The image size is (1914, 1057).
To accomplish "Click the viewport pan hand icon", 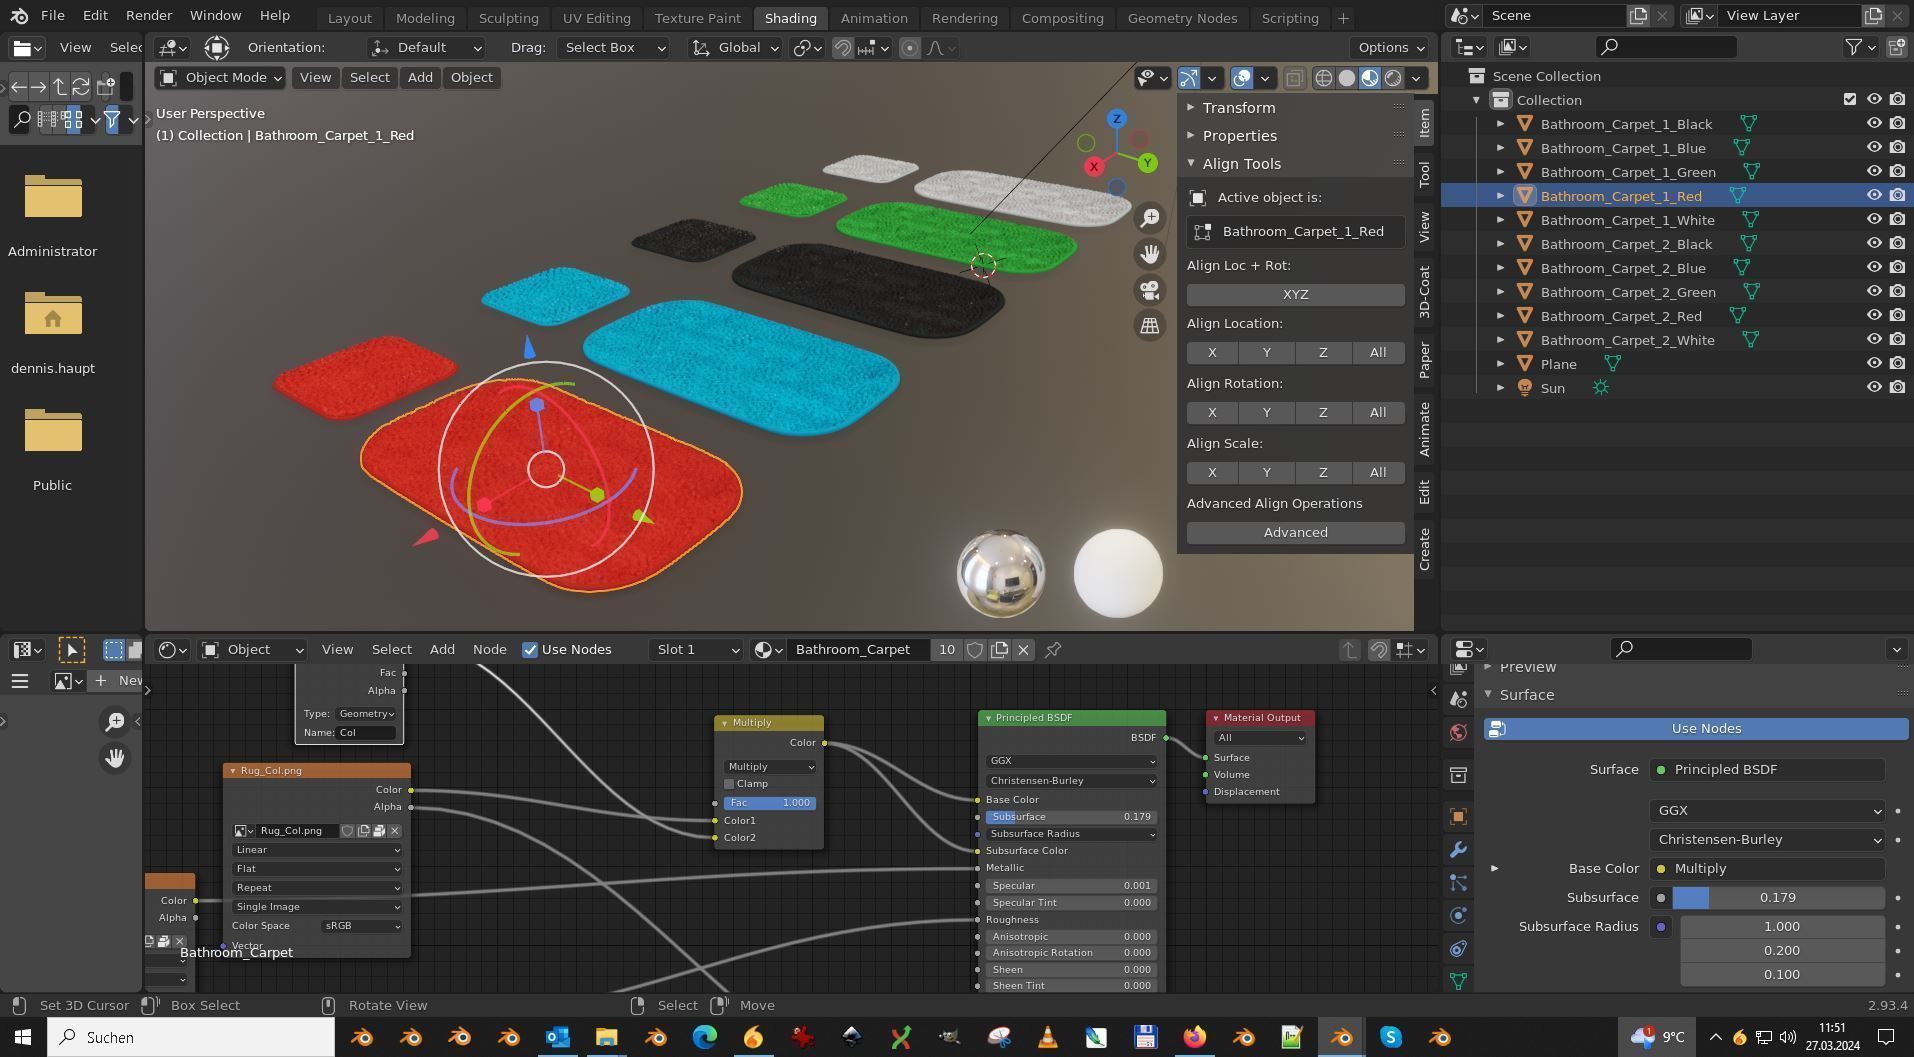I will click(1150, 254).
